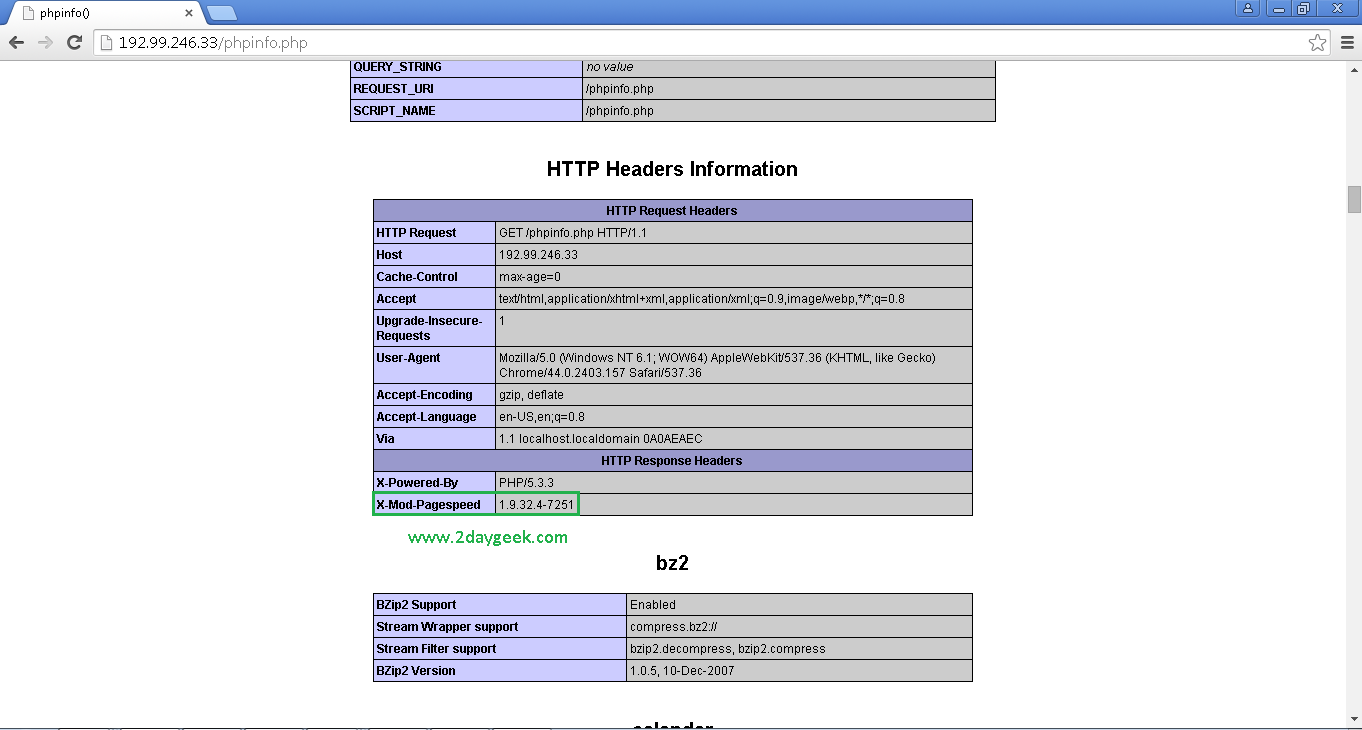This screenshot has width=1362, height=730.
Task: Select the max-age=0 value
Action: tap(530, 277)
